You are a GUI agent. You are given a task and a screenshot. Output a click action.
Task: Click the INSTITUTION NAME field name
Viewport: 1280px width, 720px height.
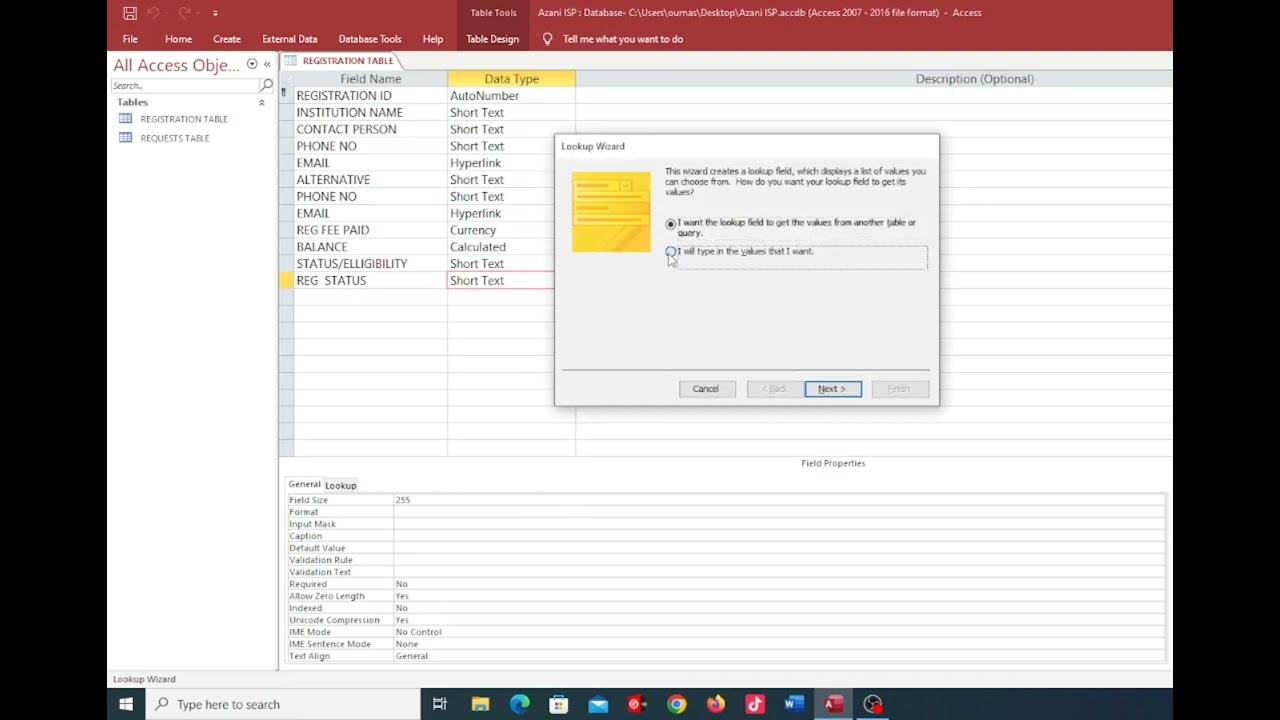349,113
